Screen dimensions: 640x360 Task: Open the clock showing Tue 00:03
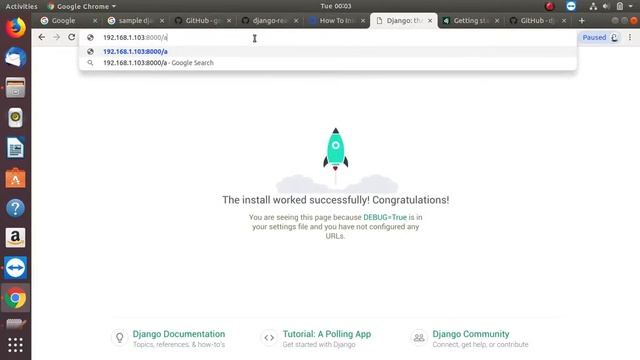[x=336, y=6]
